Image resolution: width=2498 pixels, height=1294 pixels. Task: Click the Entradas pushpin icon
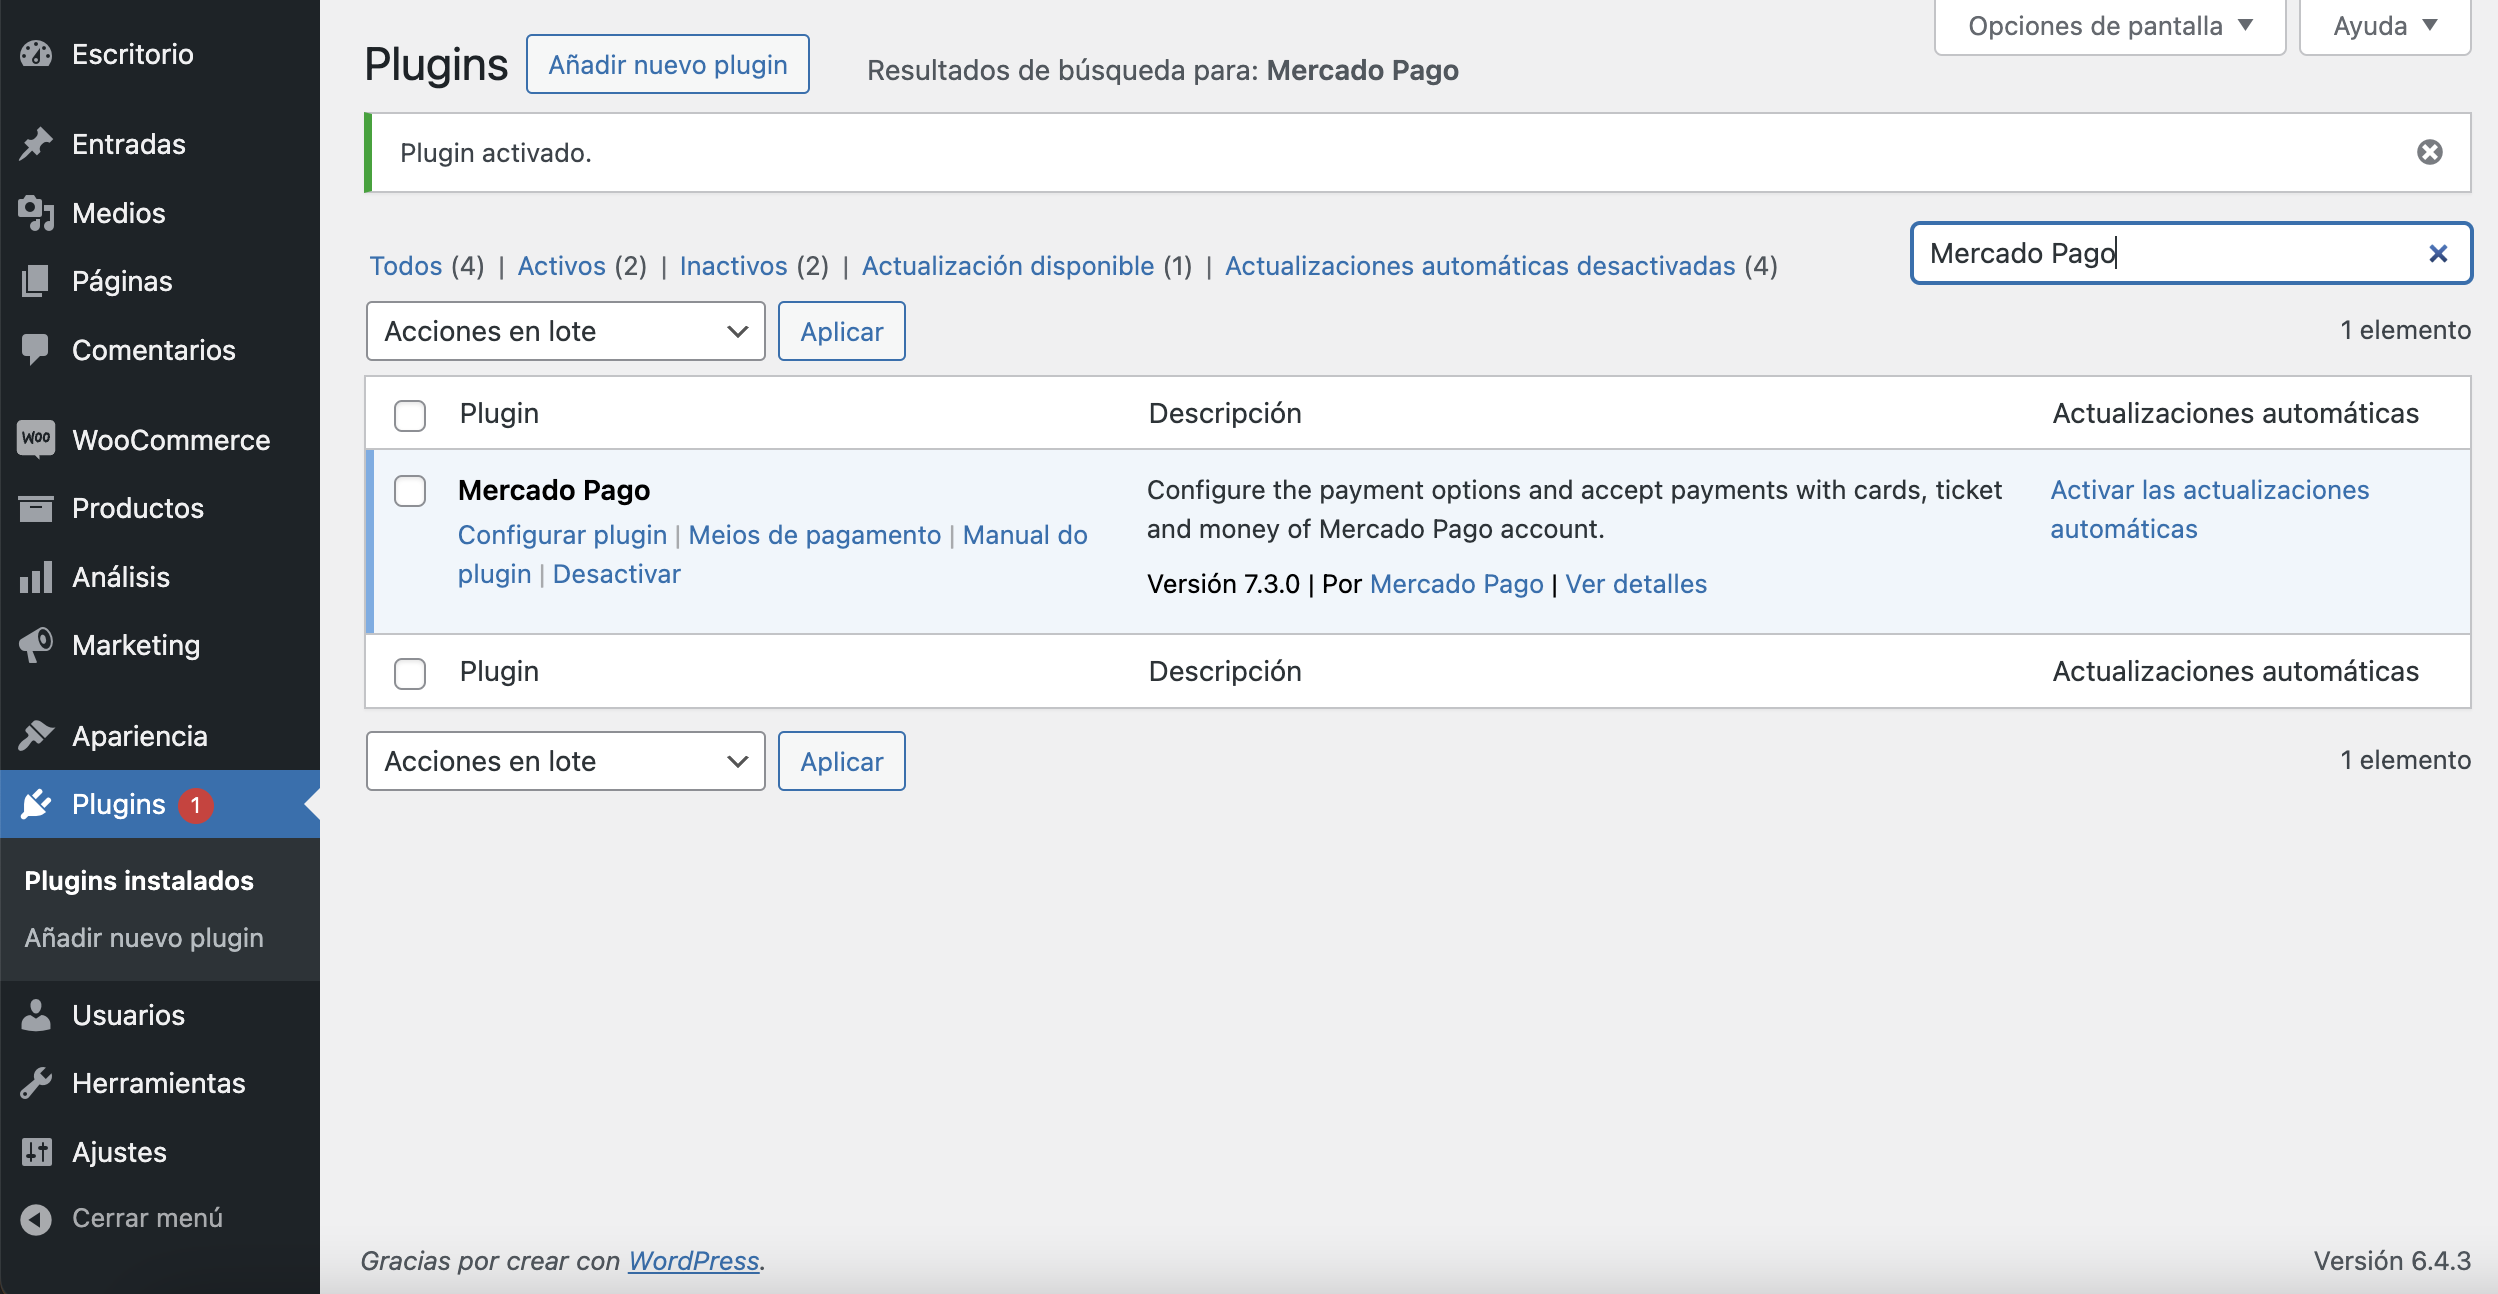(x=36, y=144)
